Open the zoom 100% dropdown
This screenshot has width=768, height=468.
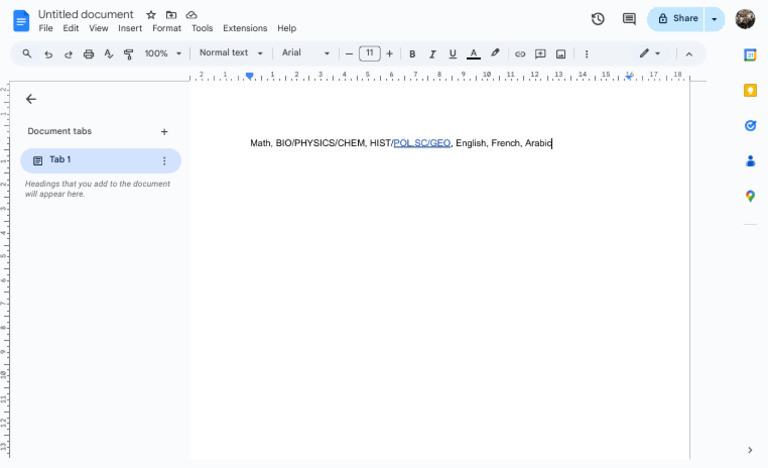pyautogui.click(x=163, y=54)
